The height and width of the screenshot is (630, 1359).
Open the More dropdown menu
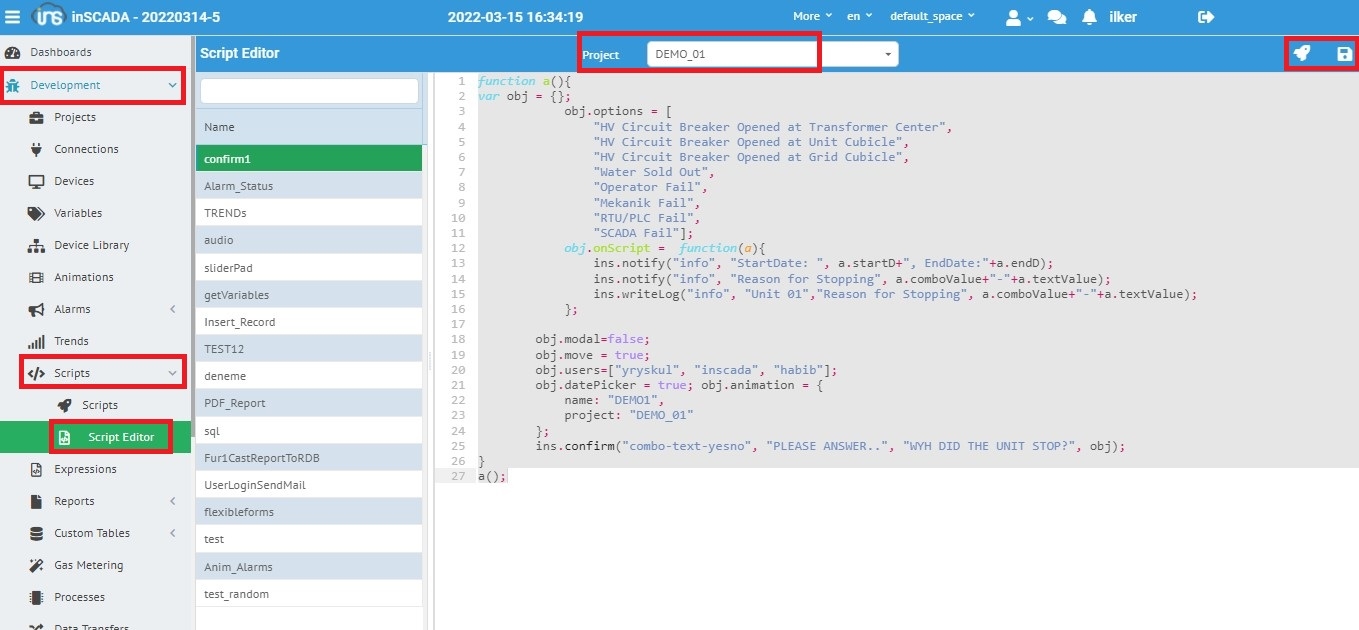click(812, 17)
